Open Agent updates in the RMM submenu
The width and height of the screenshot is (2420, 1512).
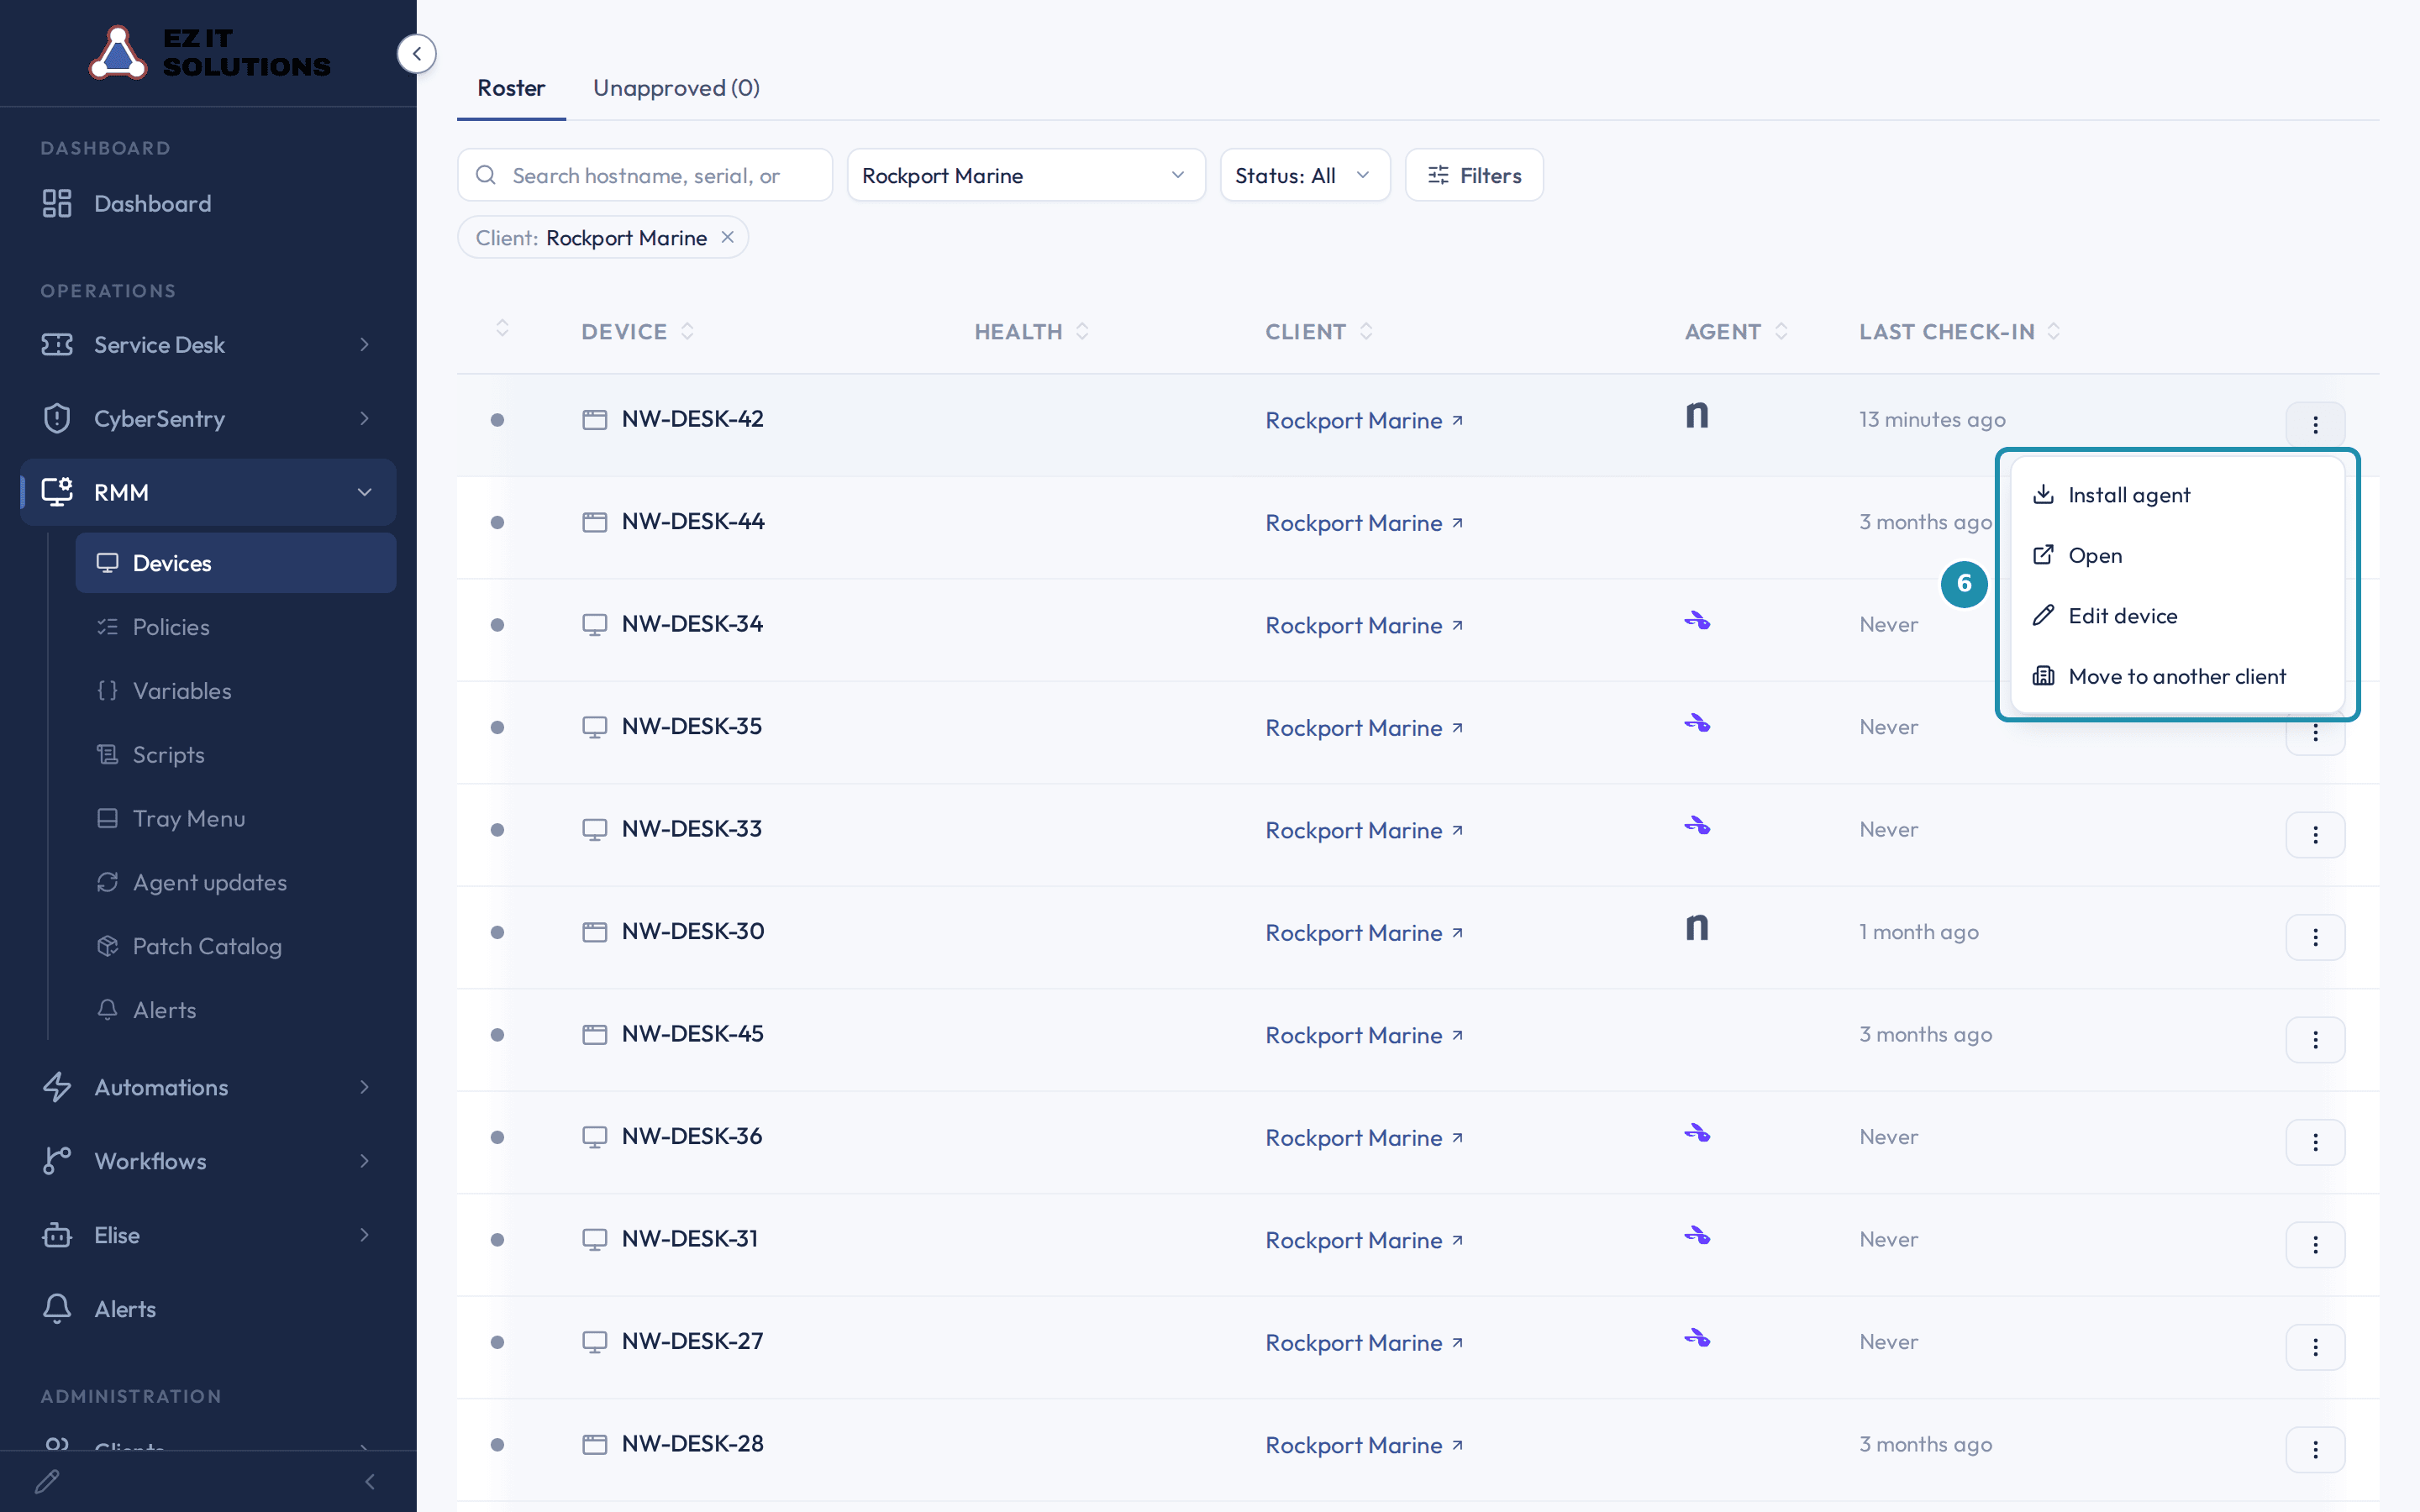coord(210,883)
